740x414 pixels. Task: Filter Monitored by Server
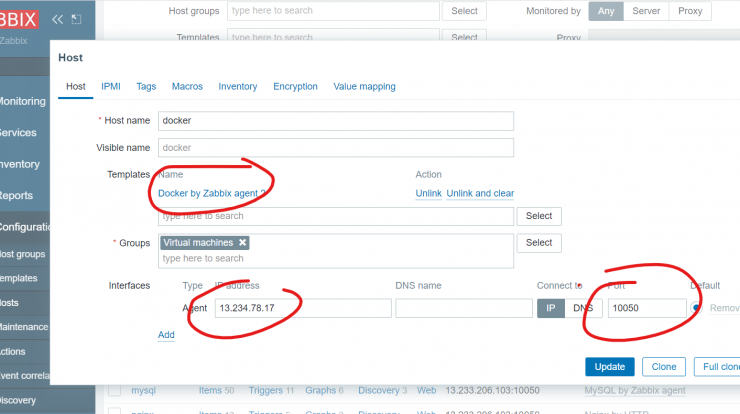pos(646,11)
